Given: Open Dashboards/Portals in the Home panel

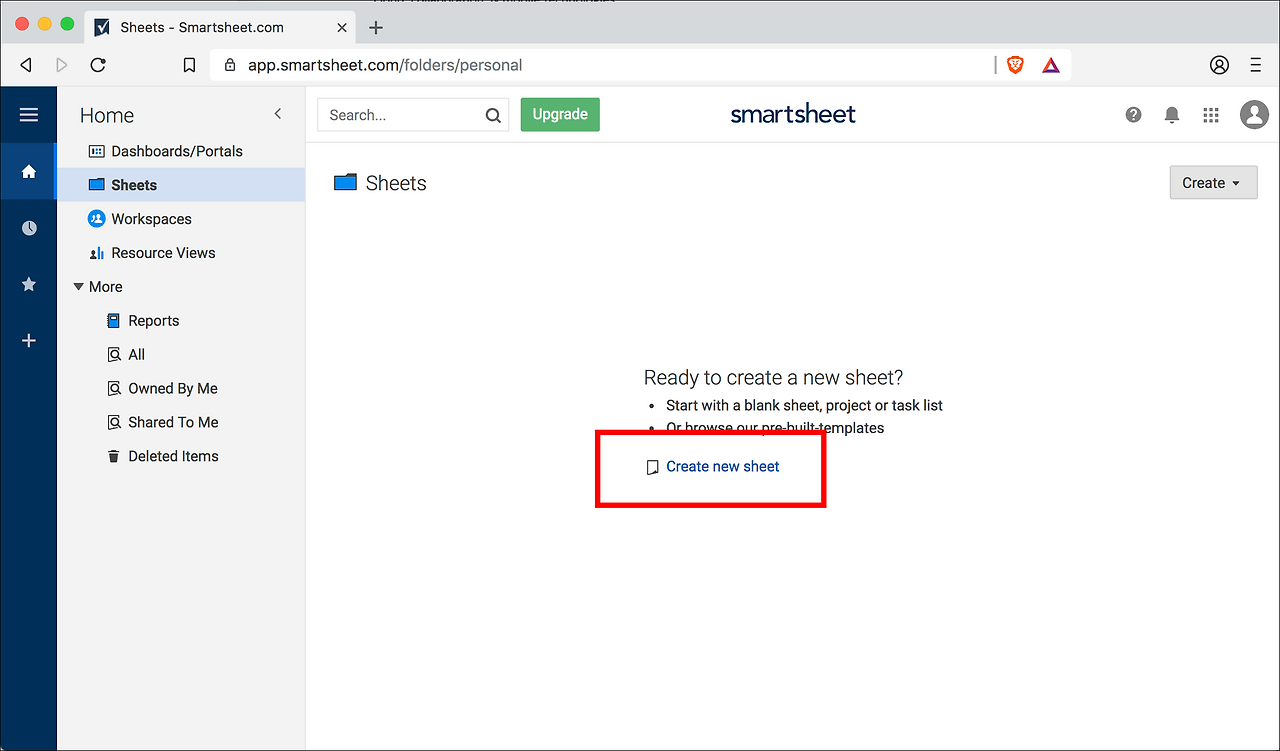Looking at the screenshot, I should coord(166,151).
